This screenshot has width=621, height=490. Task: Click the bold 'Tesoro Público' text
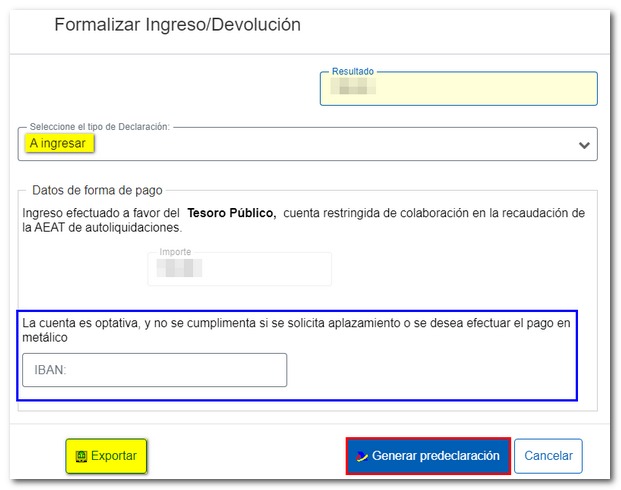tap(231, 212)
